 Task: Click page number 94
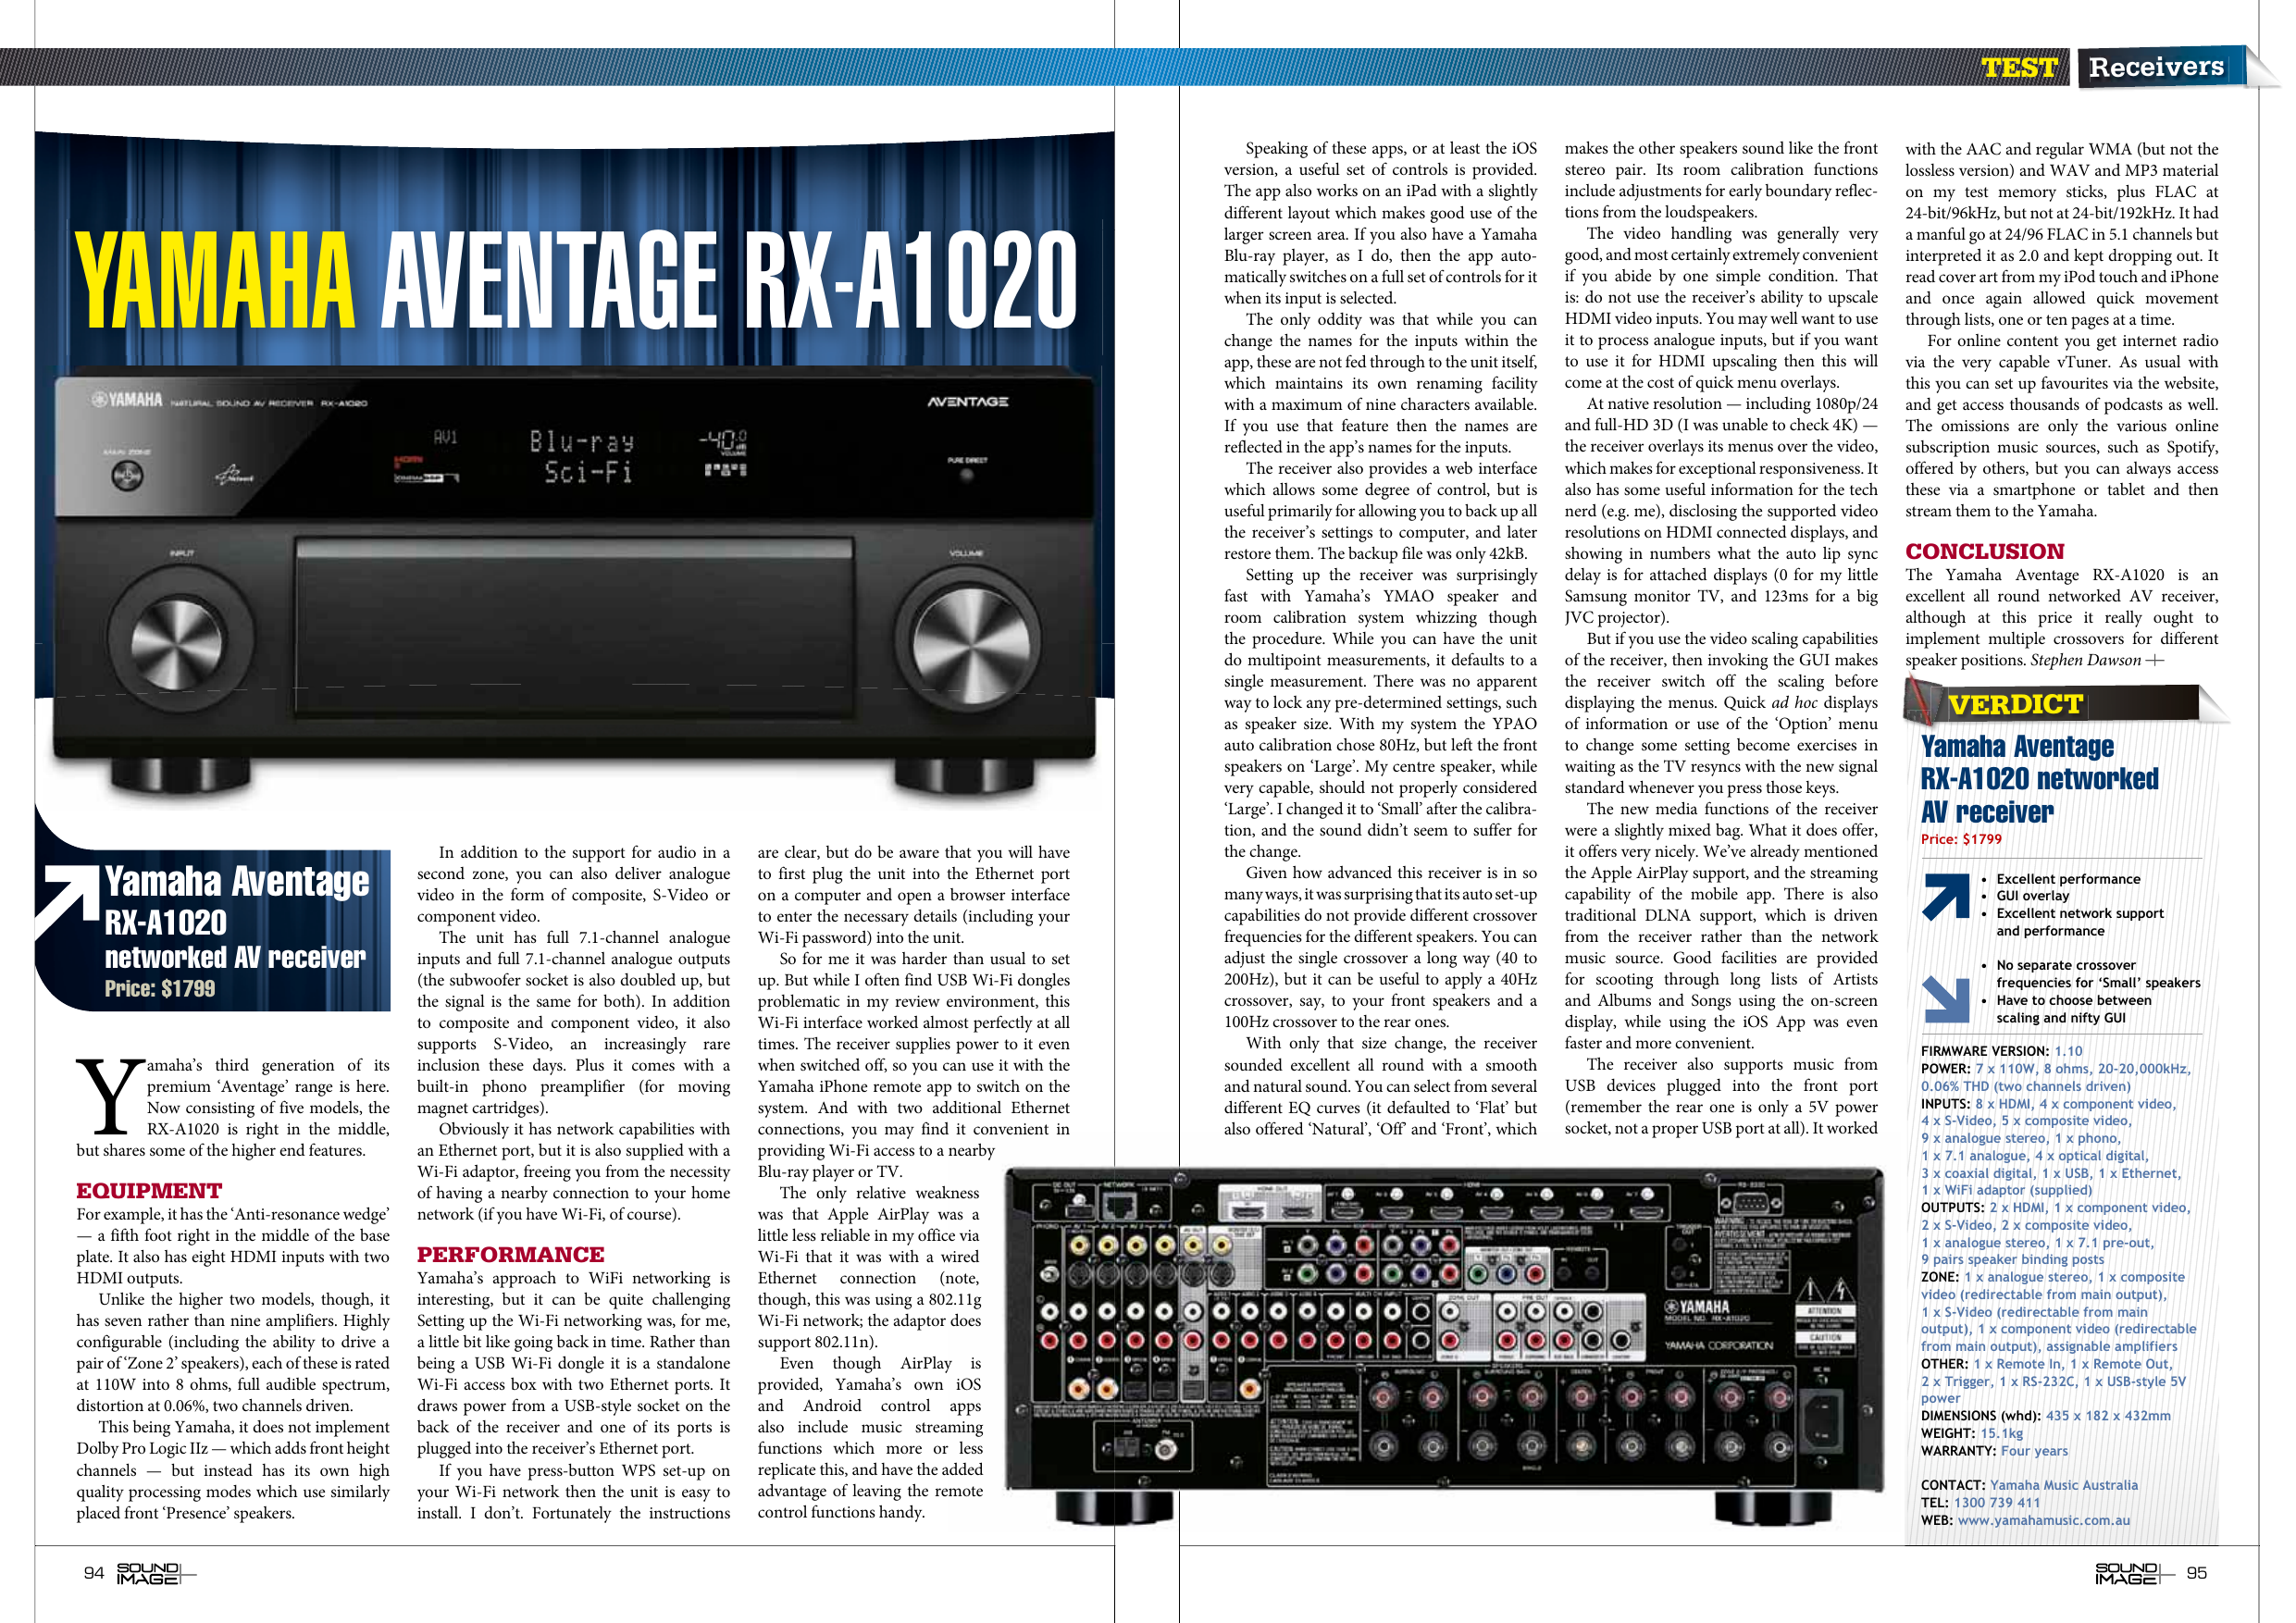pyautogui.click(x=93, y=1573)
